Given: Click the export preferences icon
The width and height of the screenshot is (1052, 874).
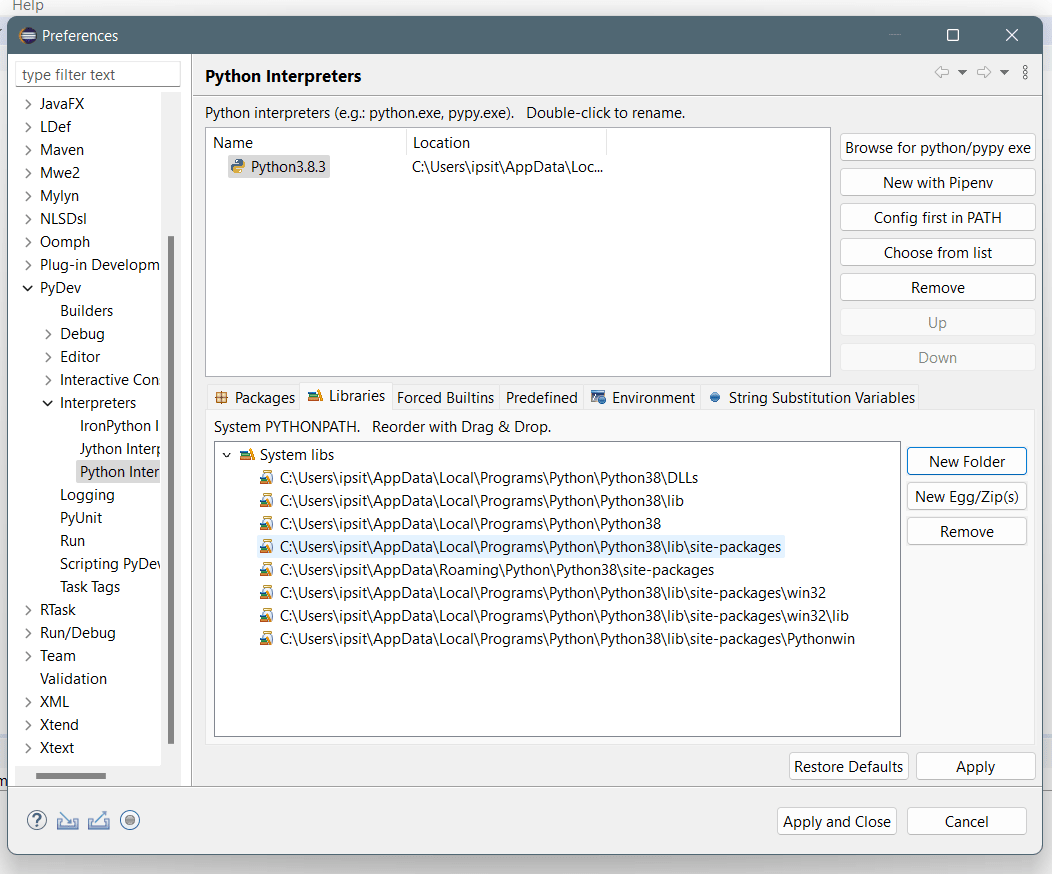Looking at the screenshot, I should point(98,821).
